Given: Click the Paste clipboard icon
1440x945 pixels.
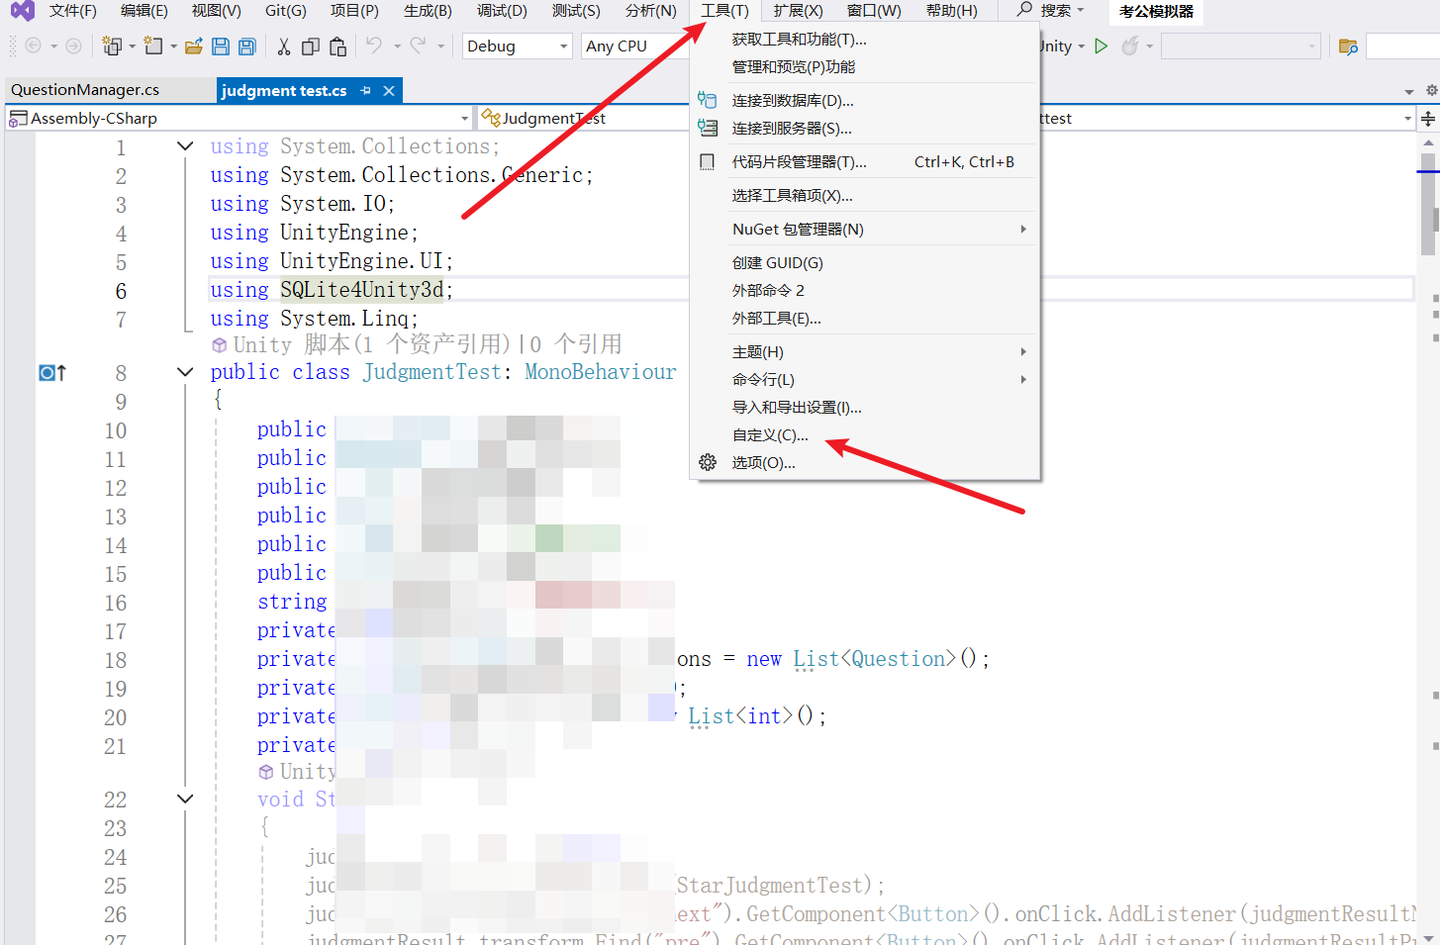Looking at the screenshot, I should coord(338,46).
